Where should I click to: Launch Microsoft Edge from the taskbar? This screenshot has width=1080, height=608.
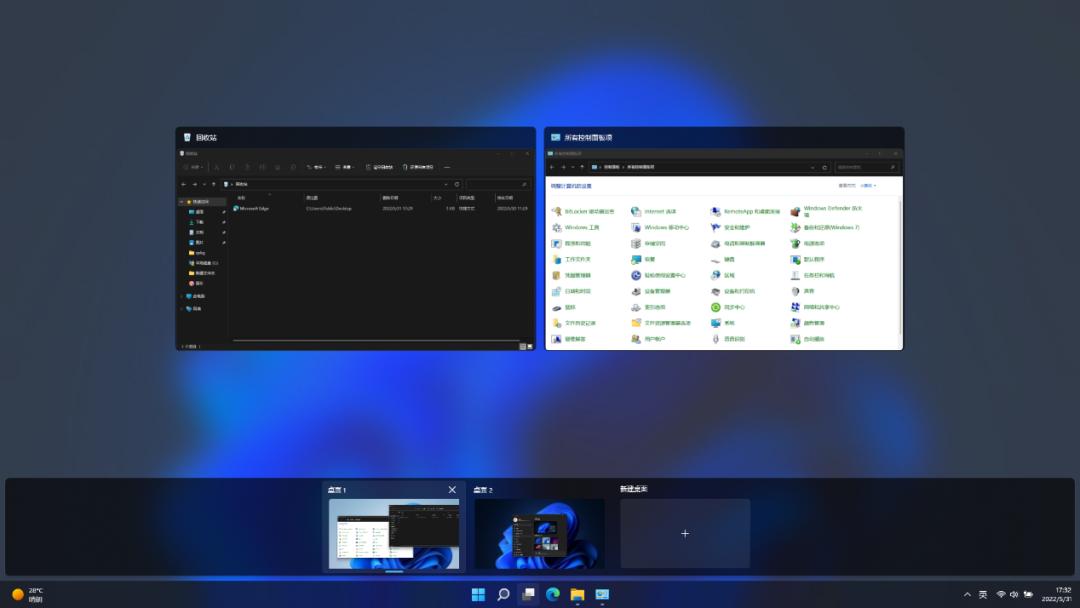click(x=553, y=594)
